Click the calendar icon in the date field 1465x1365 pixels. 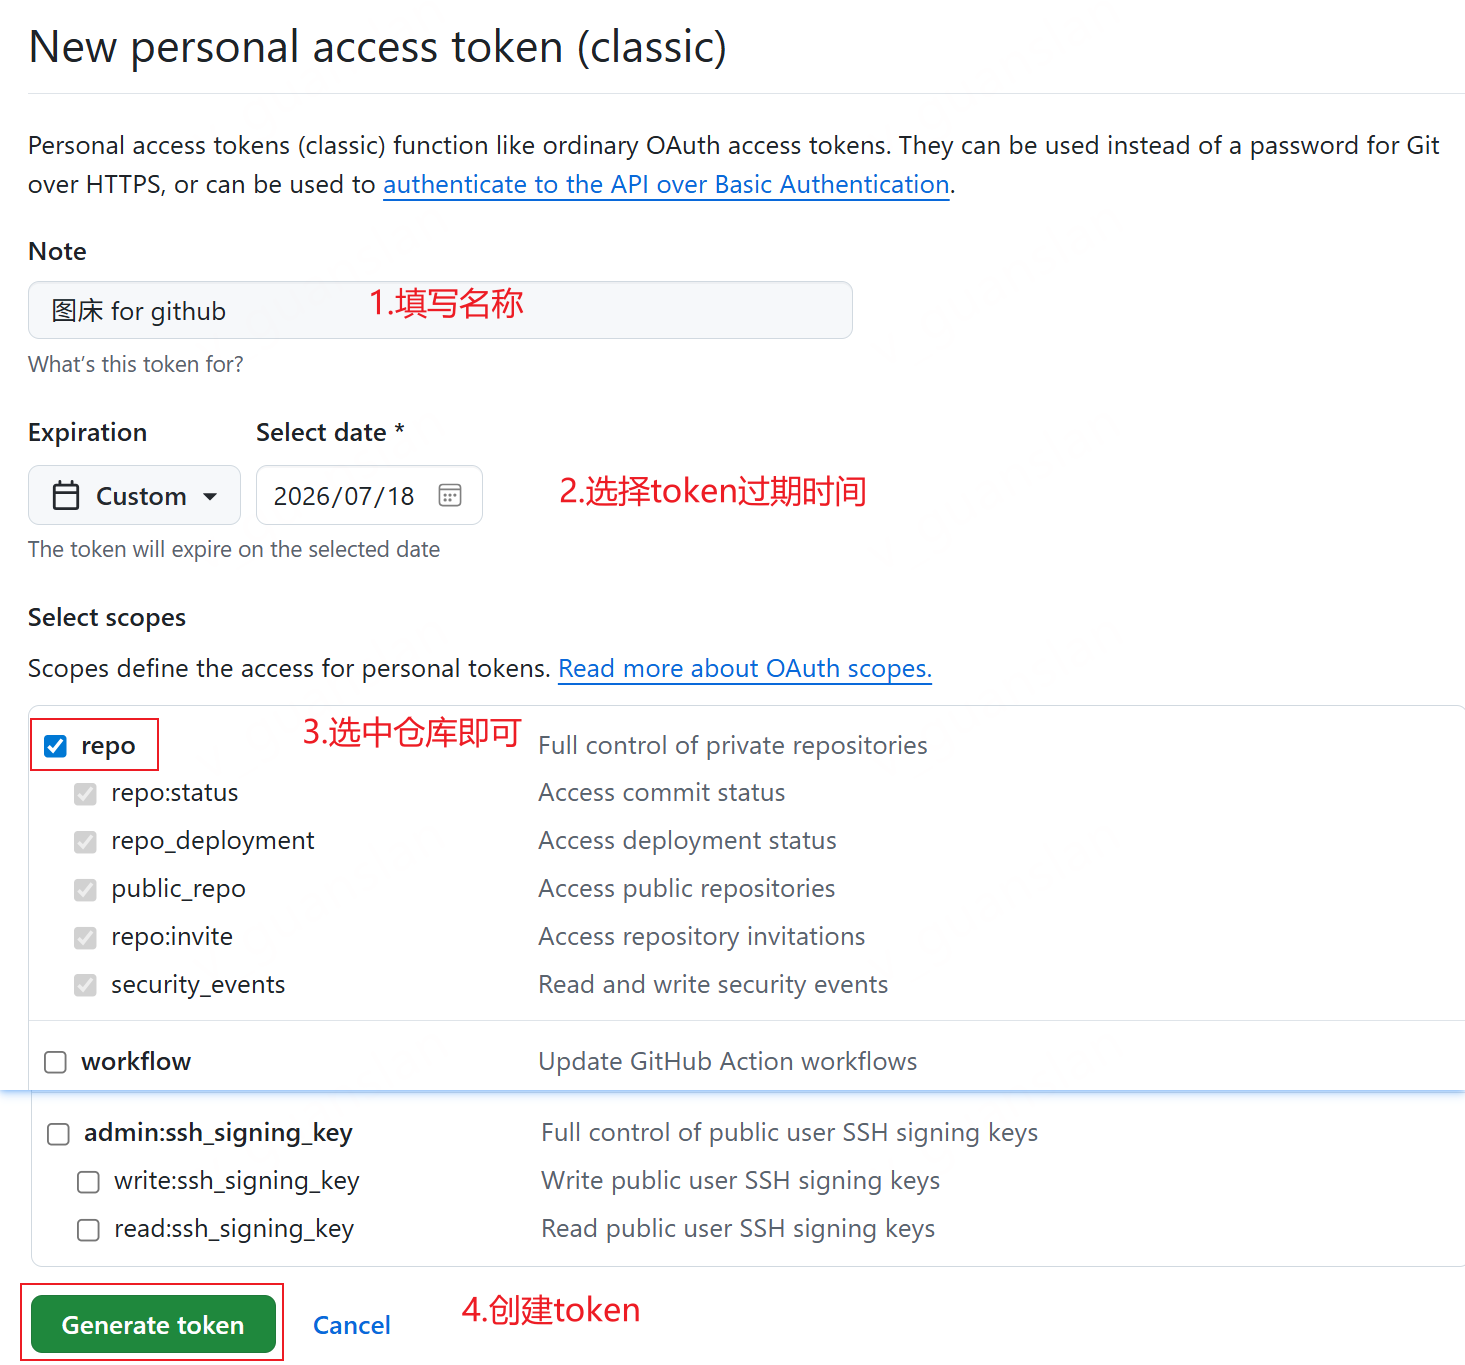(x=450, y=496)
